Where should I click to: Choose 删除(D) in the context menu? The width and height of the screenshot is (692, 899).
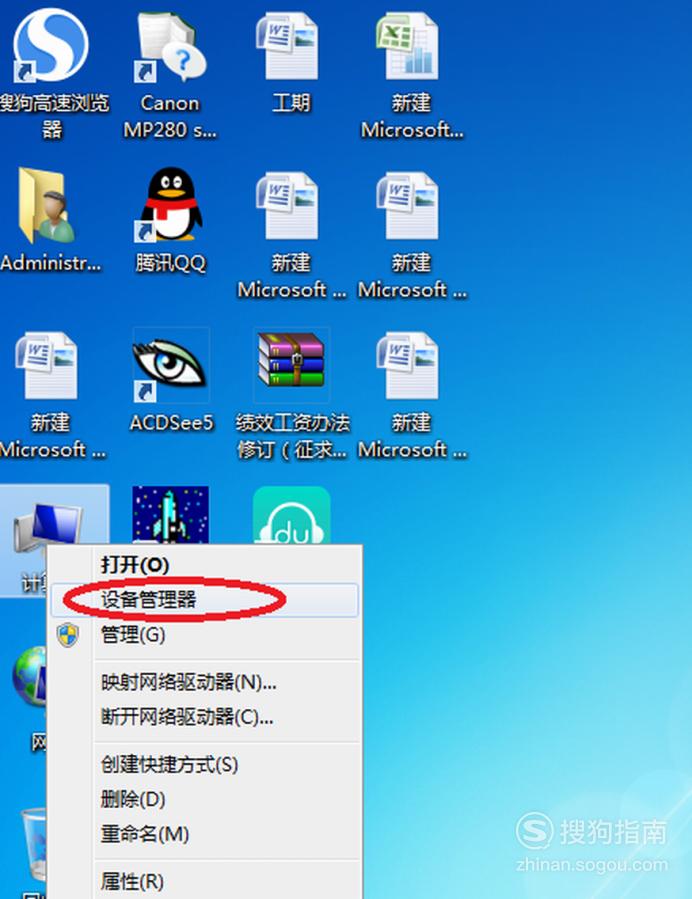click(204, 799)
